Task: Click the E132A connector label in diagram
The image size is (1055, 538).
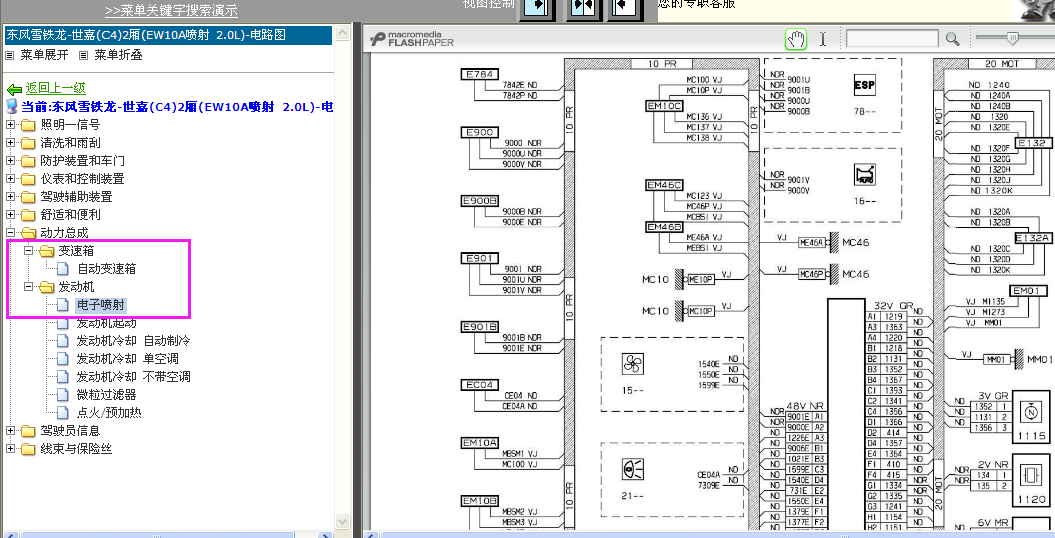Action: tap(1033, 238)
